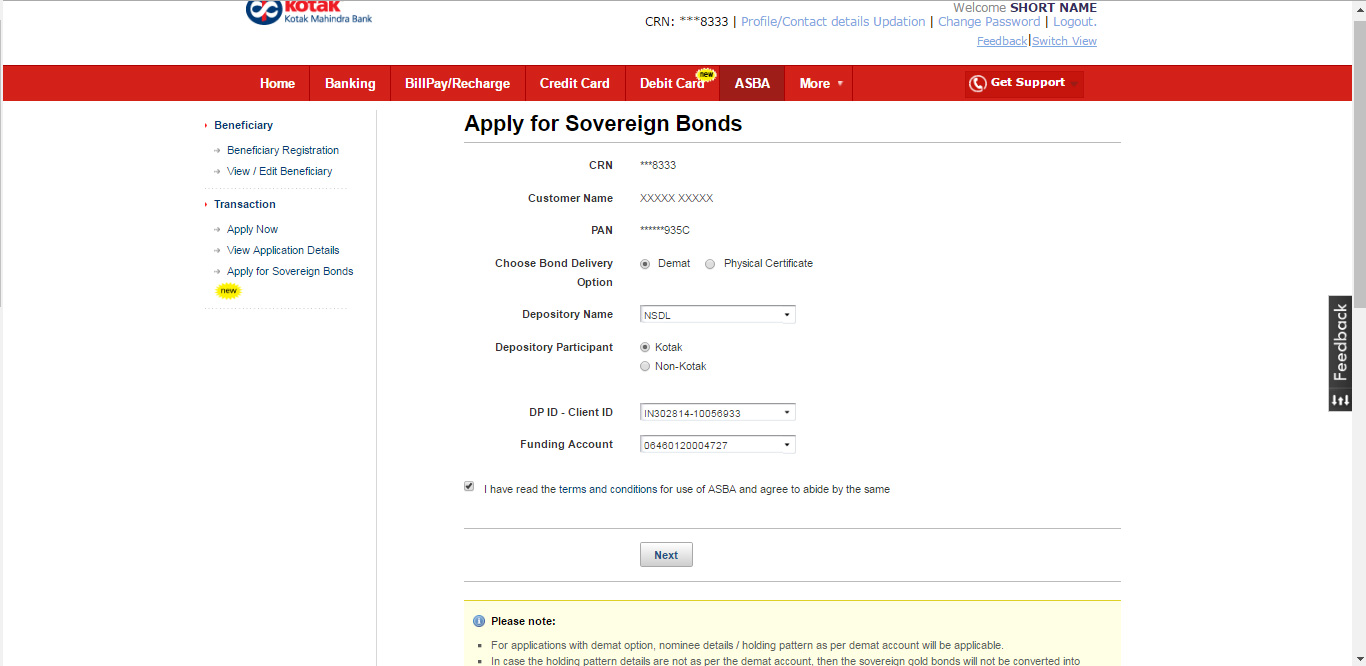
Task: Open the DP ID - Client ID dropdown
Action: point(718,413)
